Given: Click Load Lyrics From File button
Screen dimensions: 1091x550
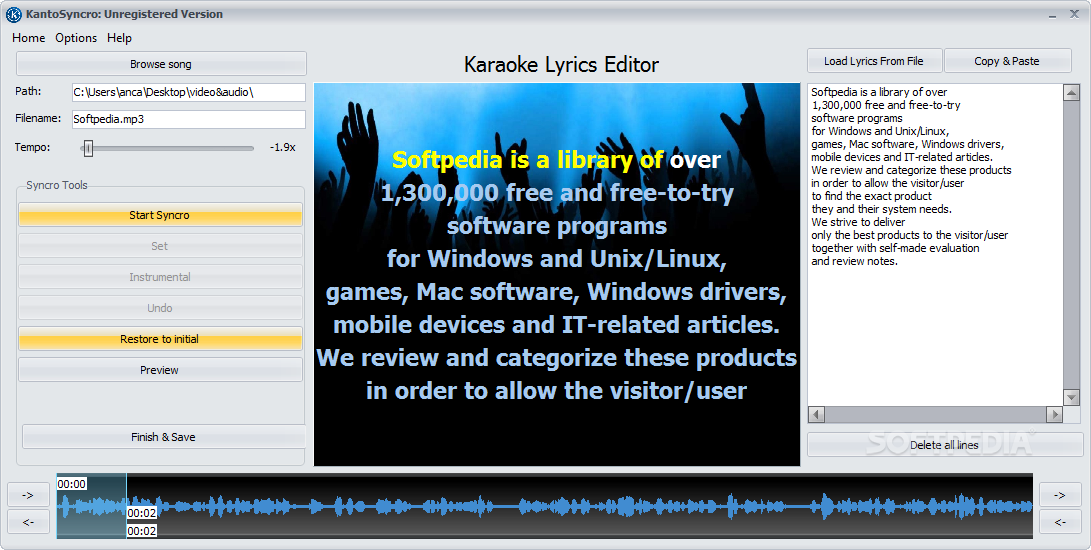Looking at the screenshot, I should click(874, 61).
